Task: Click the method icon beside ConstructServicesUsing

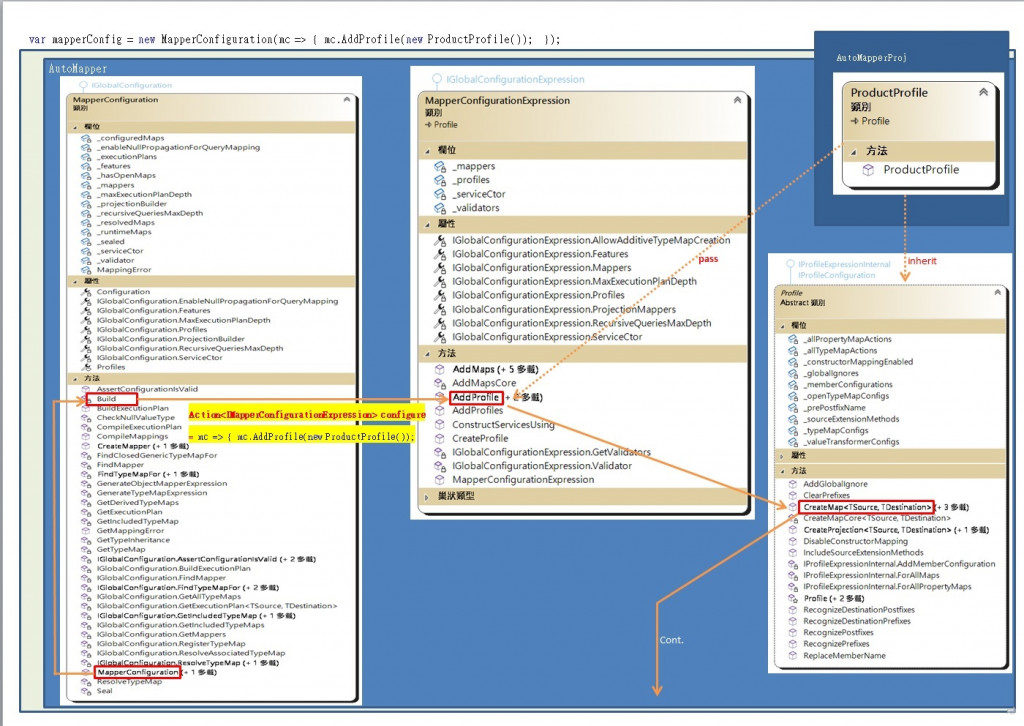Action: pos(440,424)
